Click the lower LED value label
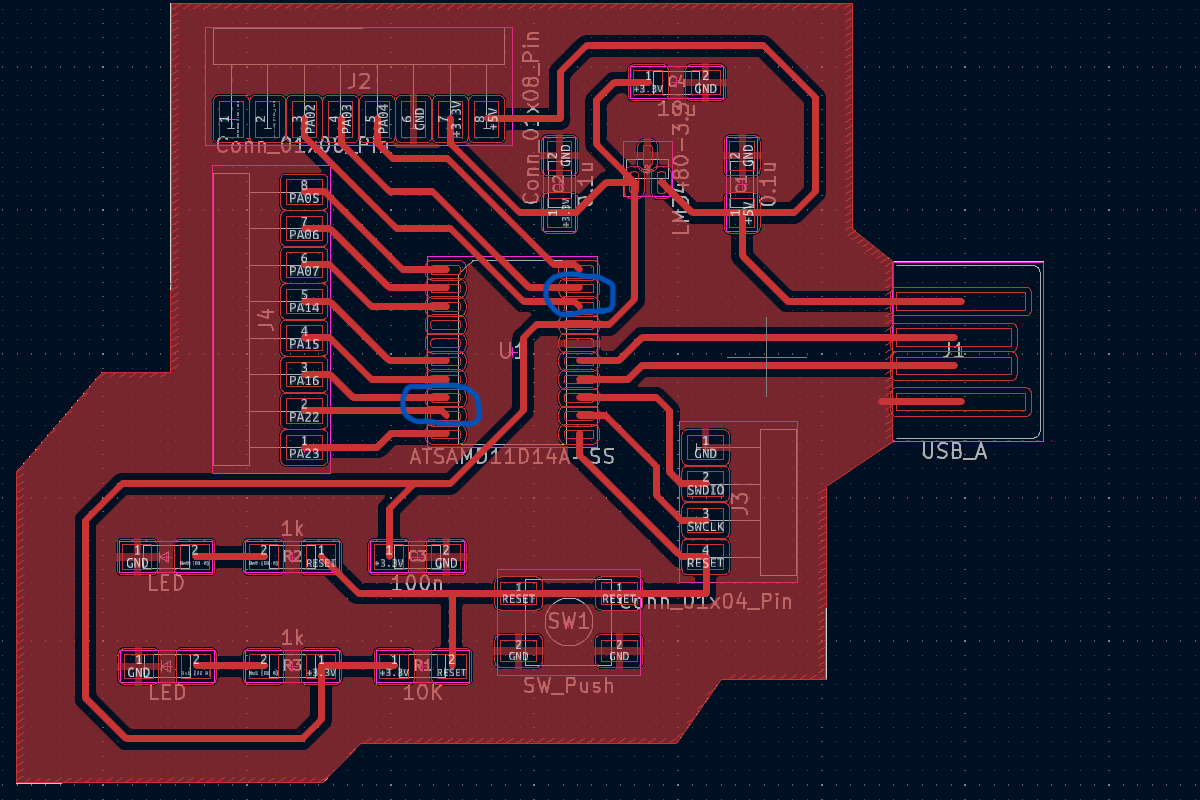 pos(166,693)
